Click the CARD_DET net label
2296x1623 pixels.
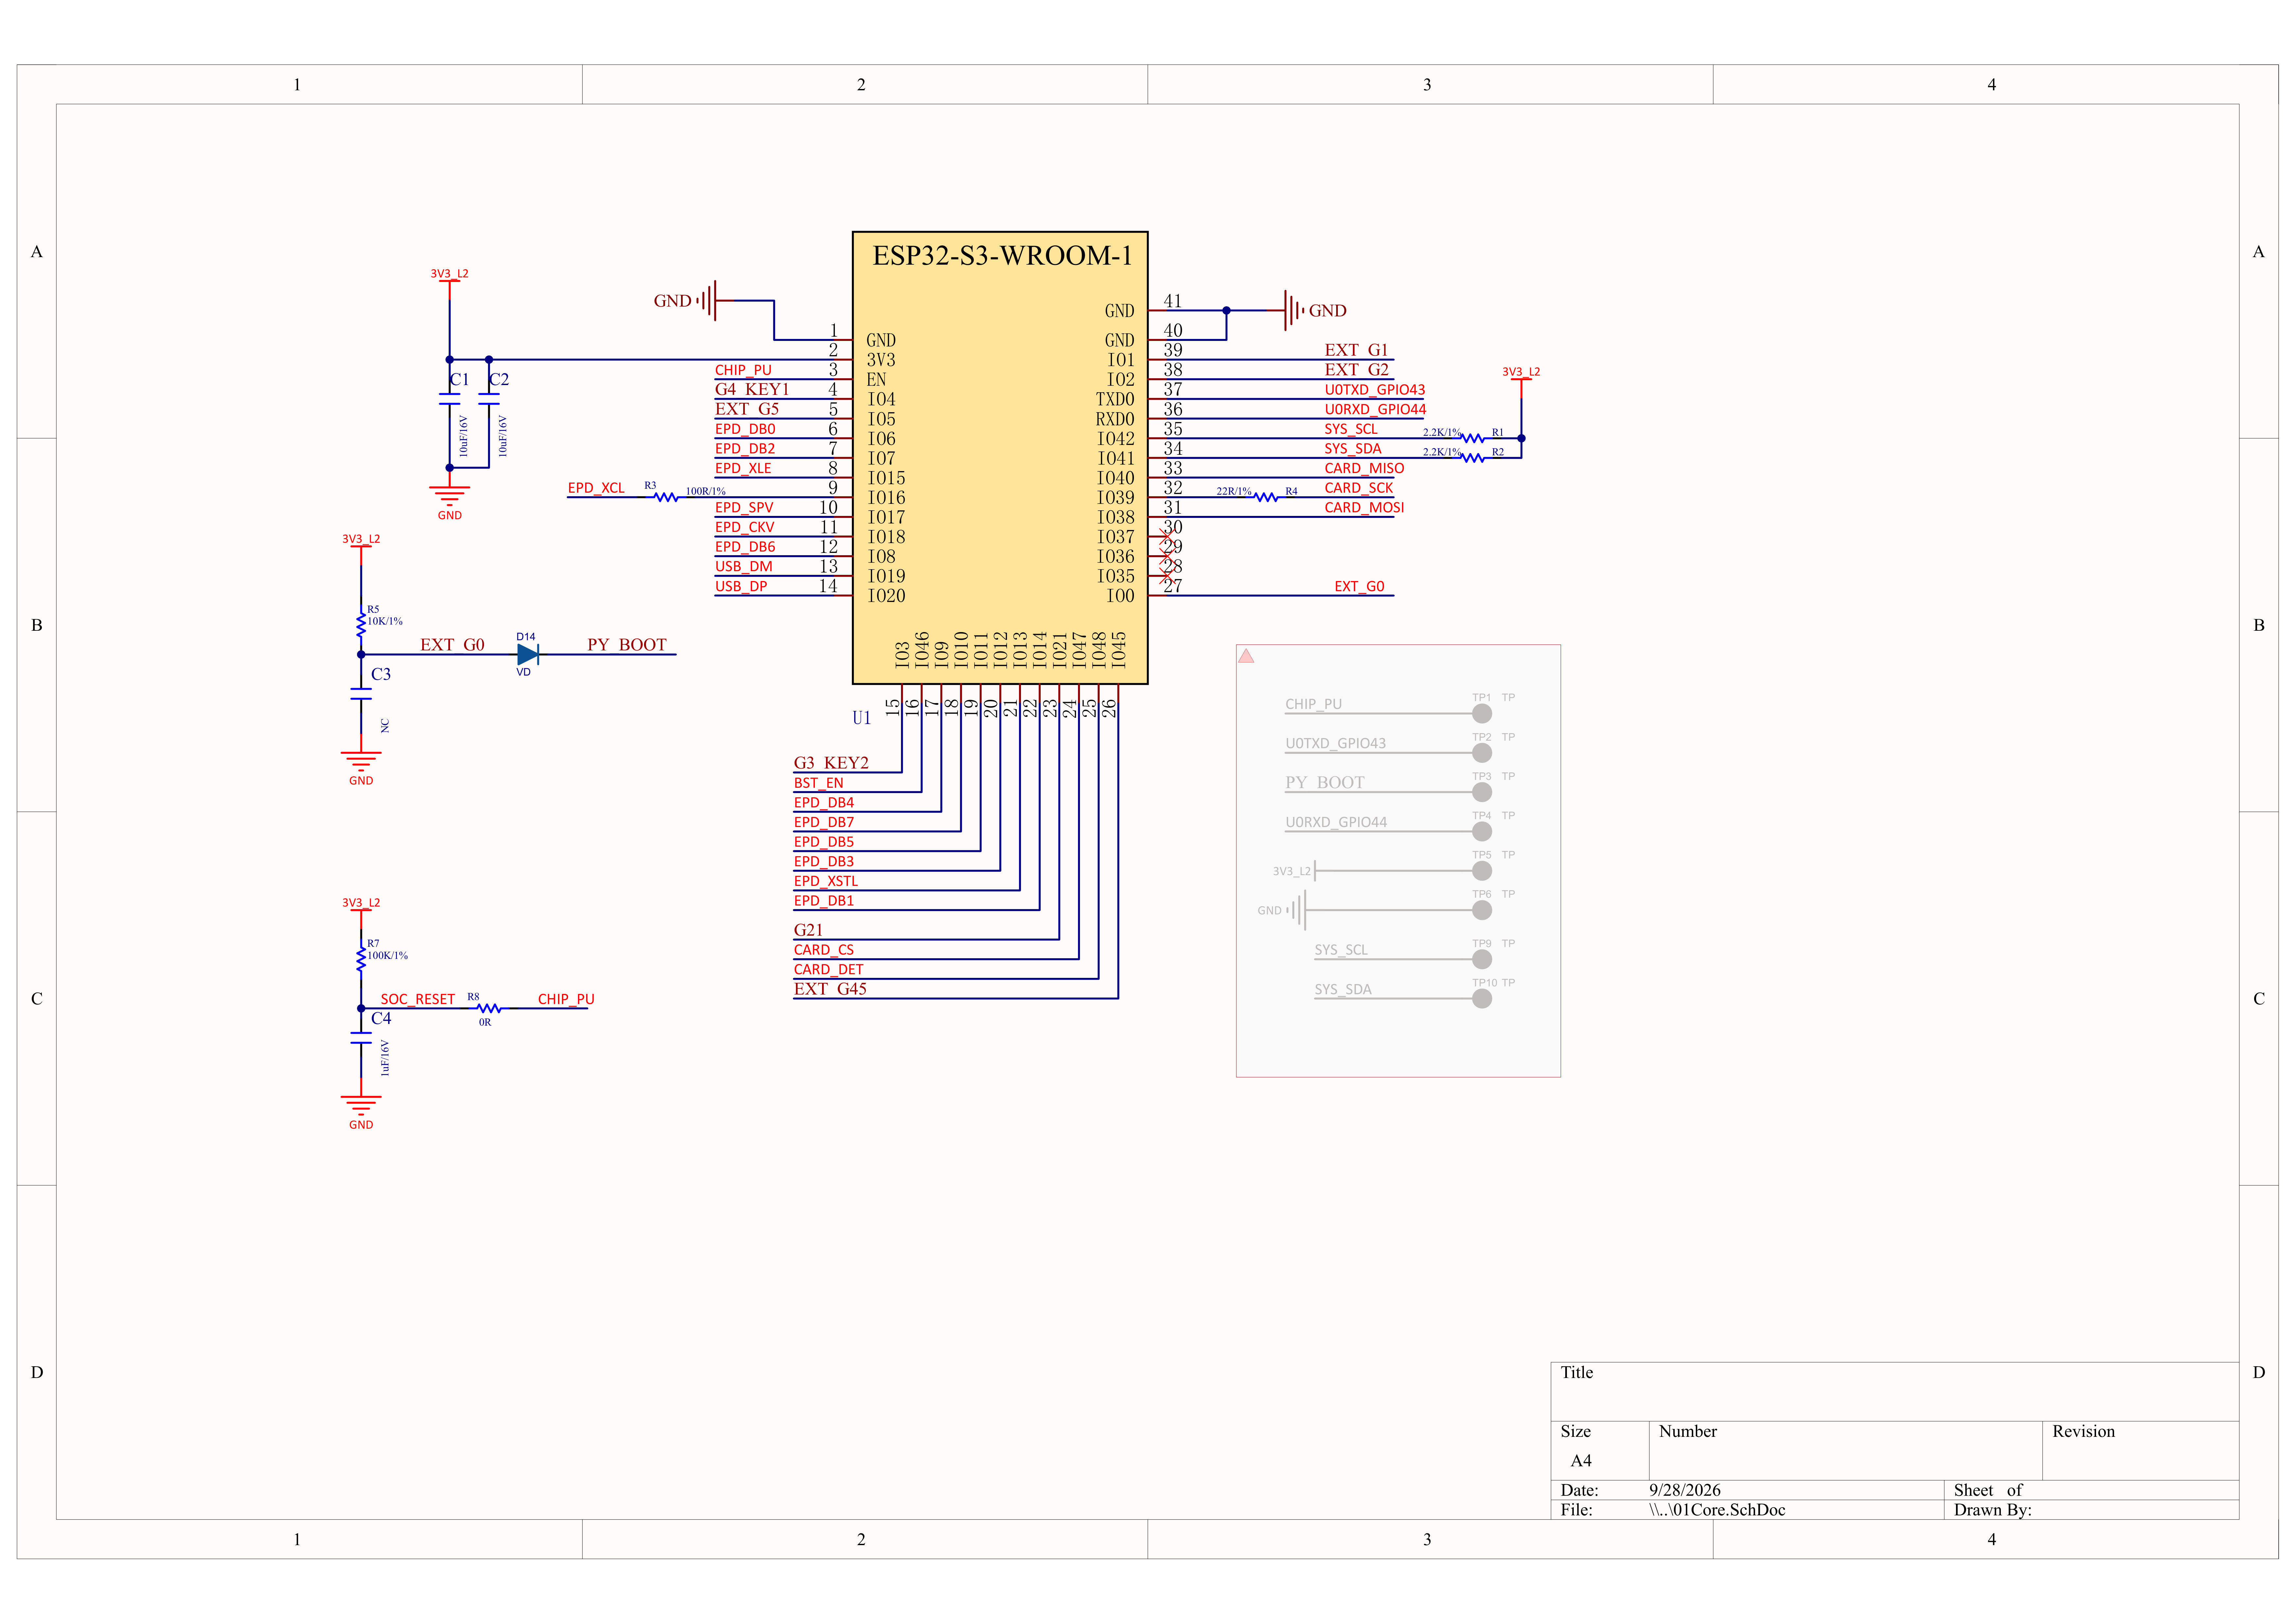coord(829,970)
